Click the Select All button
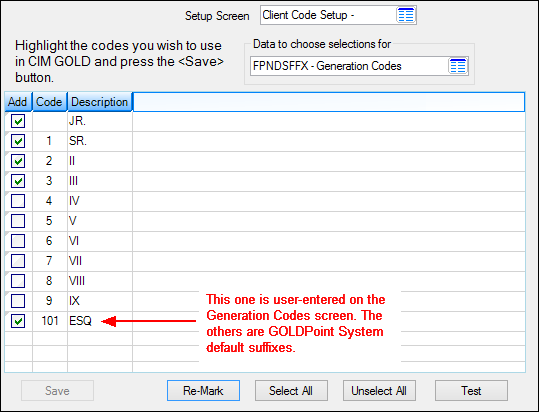 (291, 390)
